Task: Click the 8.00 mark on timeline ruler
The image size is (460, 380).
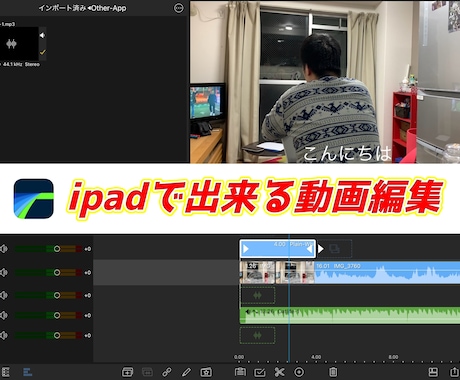Action: tap(393, 357)
